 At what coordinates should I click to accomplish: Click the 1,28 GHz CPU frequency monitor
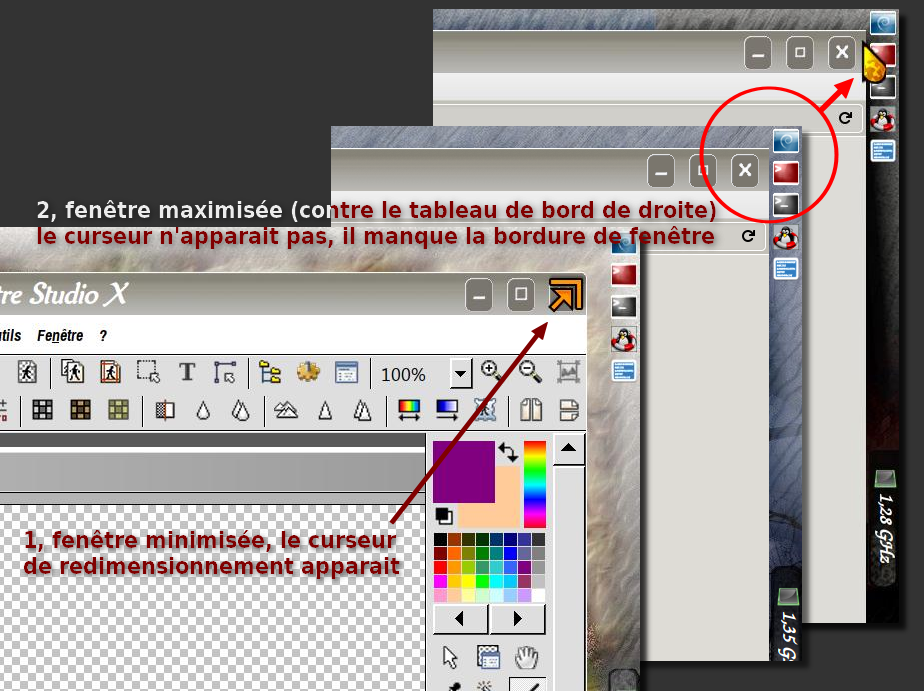click(884, 527)
